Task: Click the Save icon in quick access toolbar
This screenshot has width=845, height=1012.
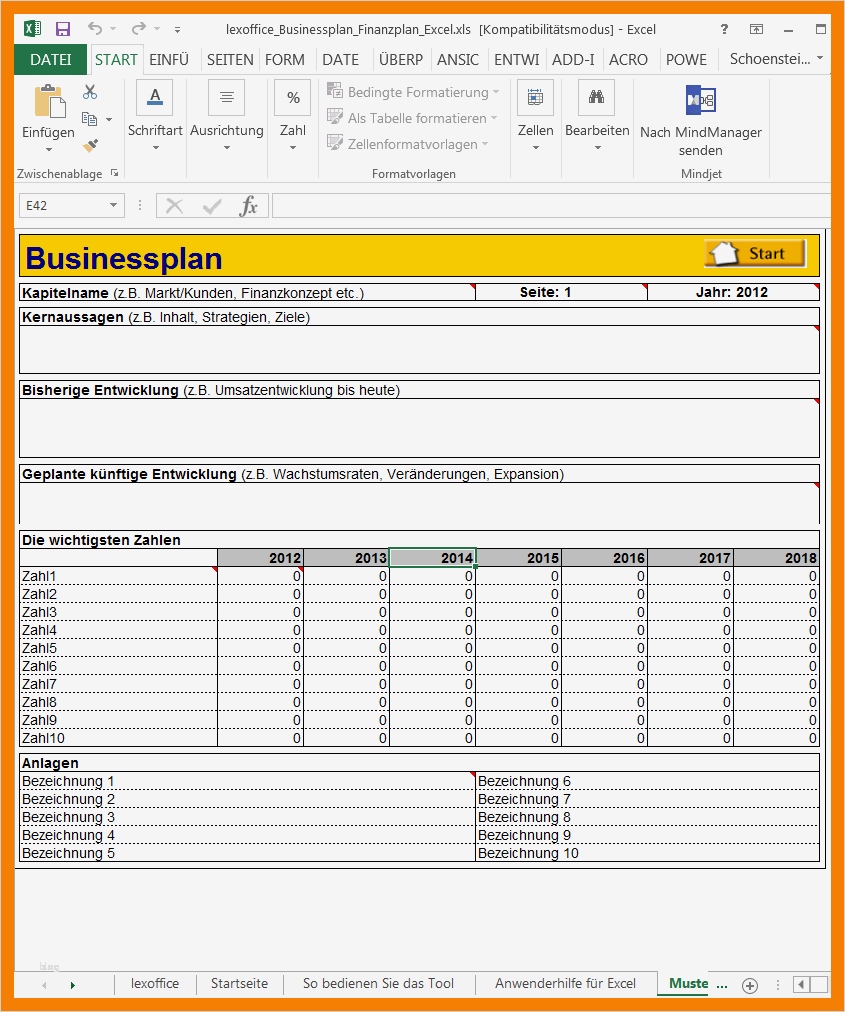Action: 63,28
